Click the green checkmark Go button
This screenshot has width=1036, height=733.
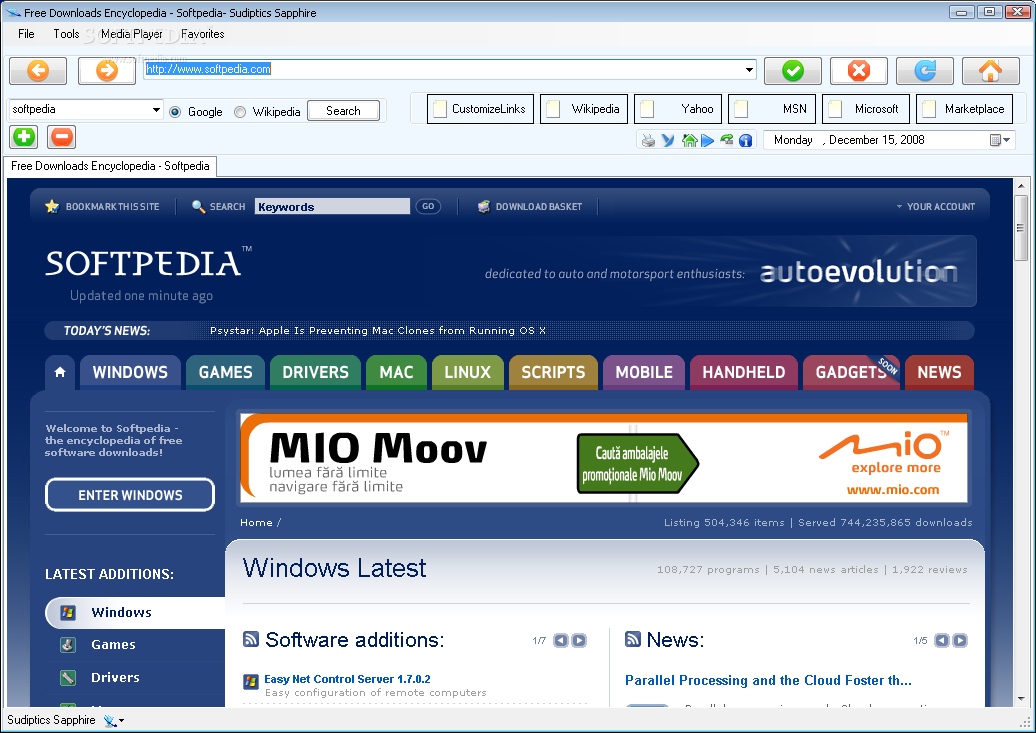pyautogui.click(x=793, y=71)
